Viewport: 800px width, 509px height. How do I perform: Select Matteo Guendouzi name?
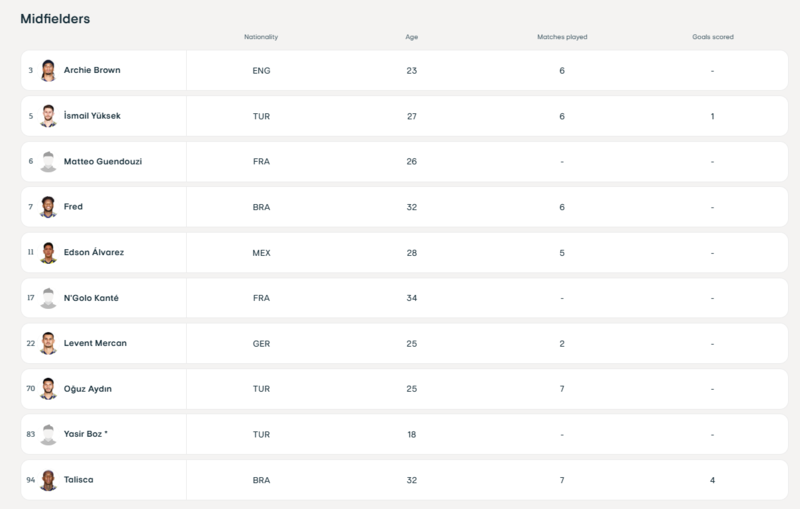point(103,162)
